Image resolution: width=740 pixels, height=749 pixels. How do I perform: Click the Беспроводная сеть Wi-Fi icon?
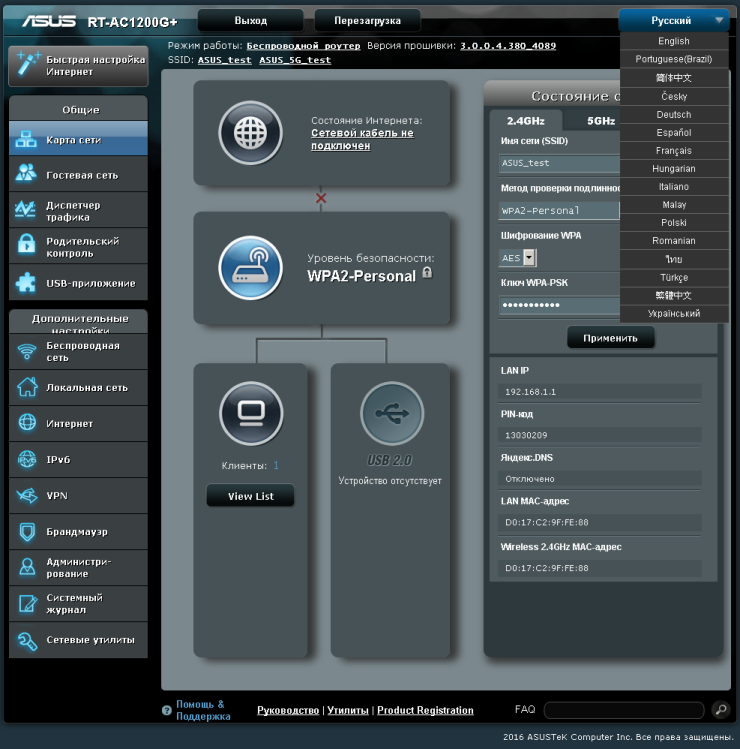27,352
